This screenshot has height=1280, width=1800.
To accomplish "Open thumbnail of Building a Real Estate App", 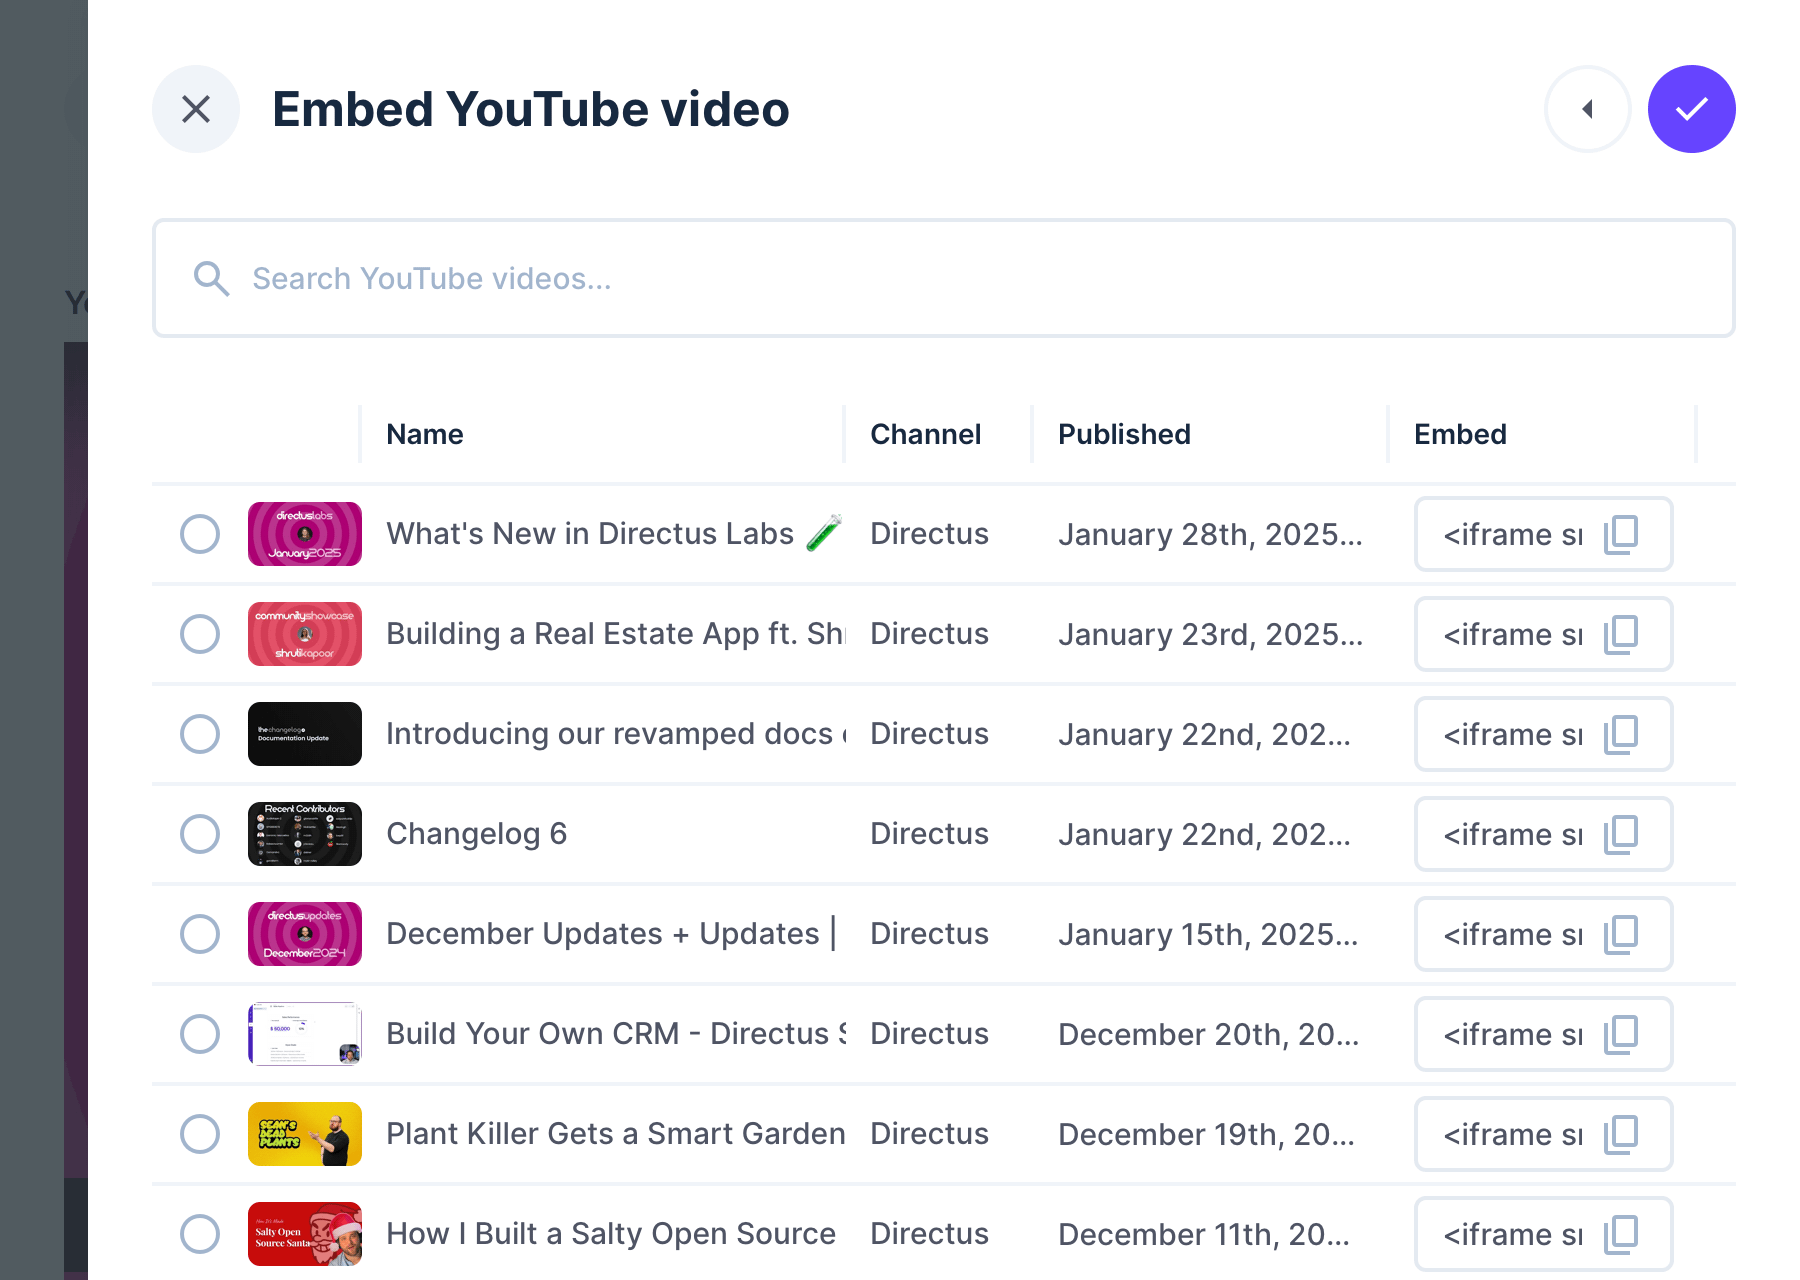I will point(305,634).
